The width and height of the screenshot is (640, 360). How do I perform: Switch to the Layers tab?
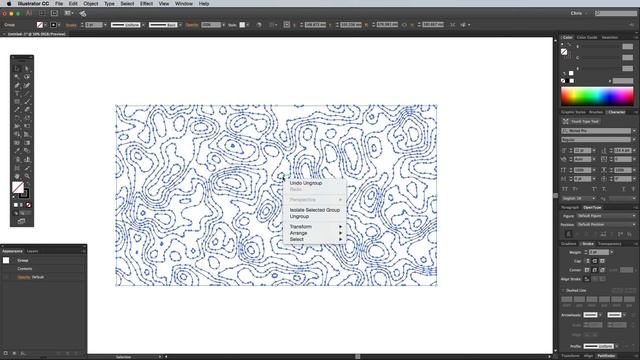click(32, 251)
